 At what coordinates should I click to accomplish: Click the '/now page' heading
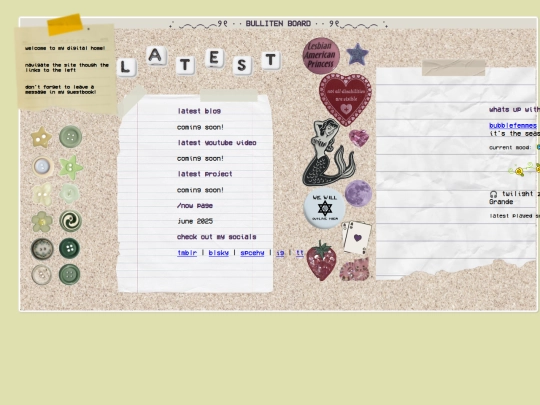click(195, 206)
